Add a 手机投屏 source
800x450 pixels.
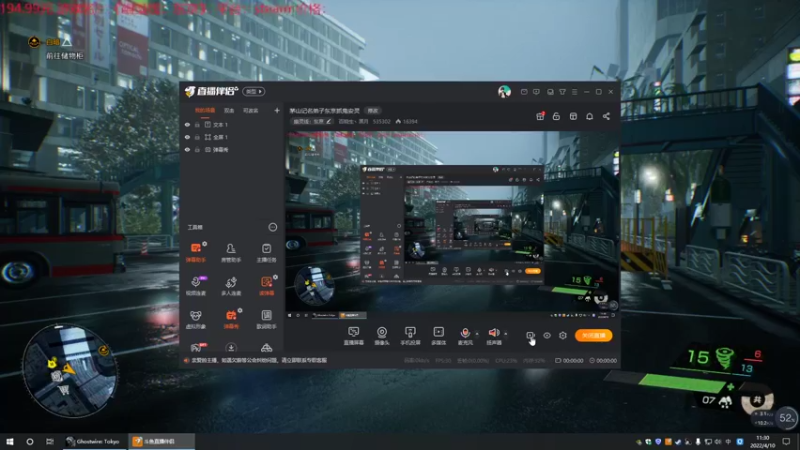click(410, 336)
